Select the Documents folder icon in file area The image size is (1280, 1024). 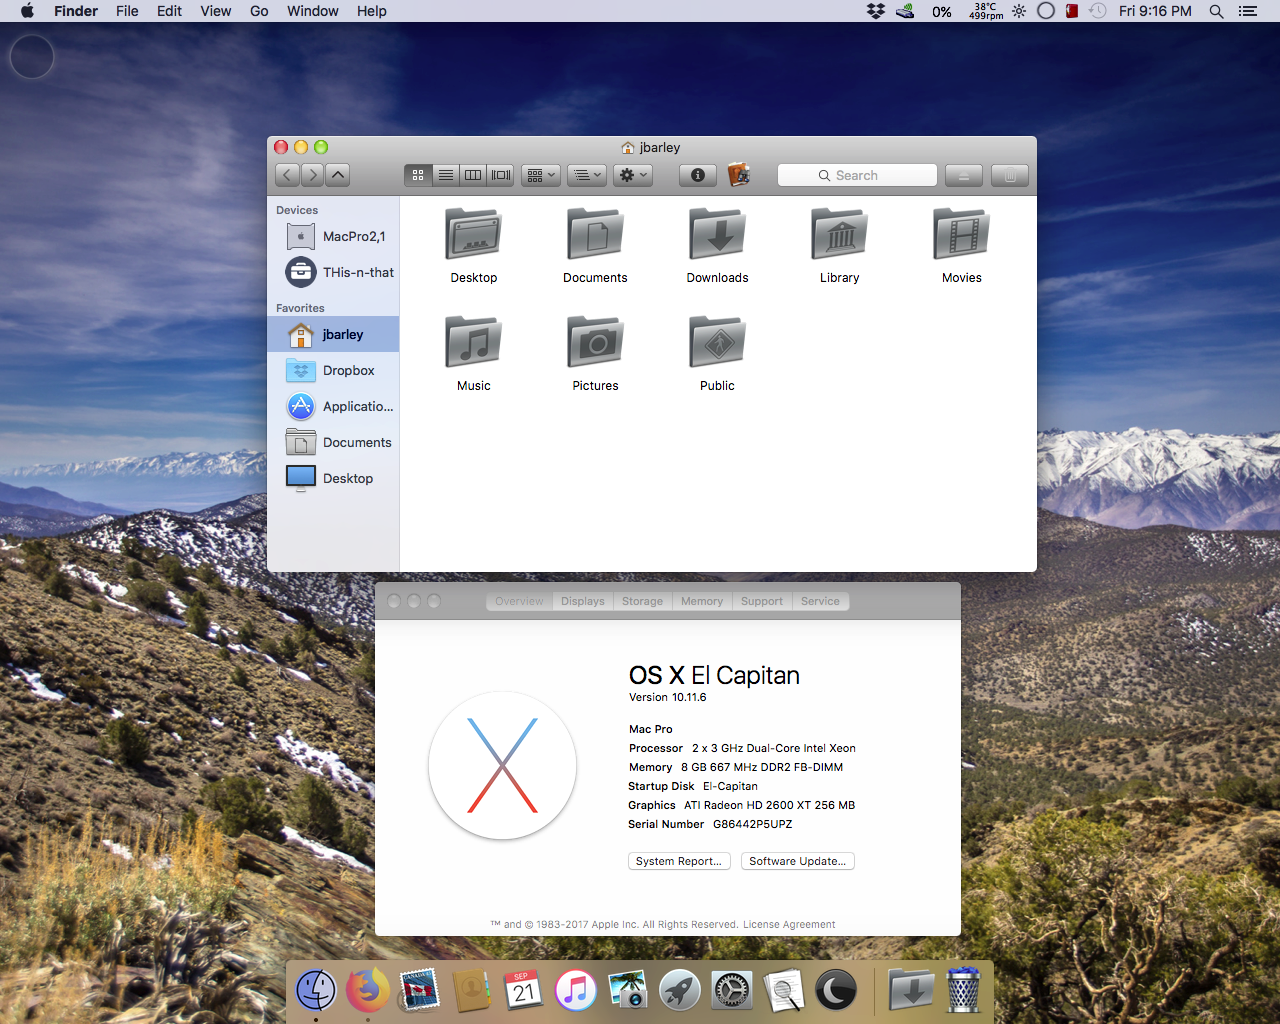[596, 236]
